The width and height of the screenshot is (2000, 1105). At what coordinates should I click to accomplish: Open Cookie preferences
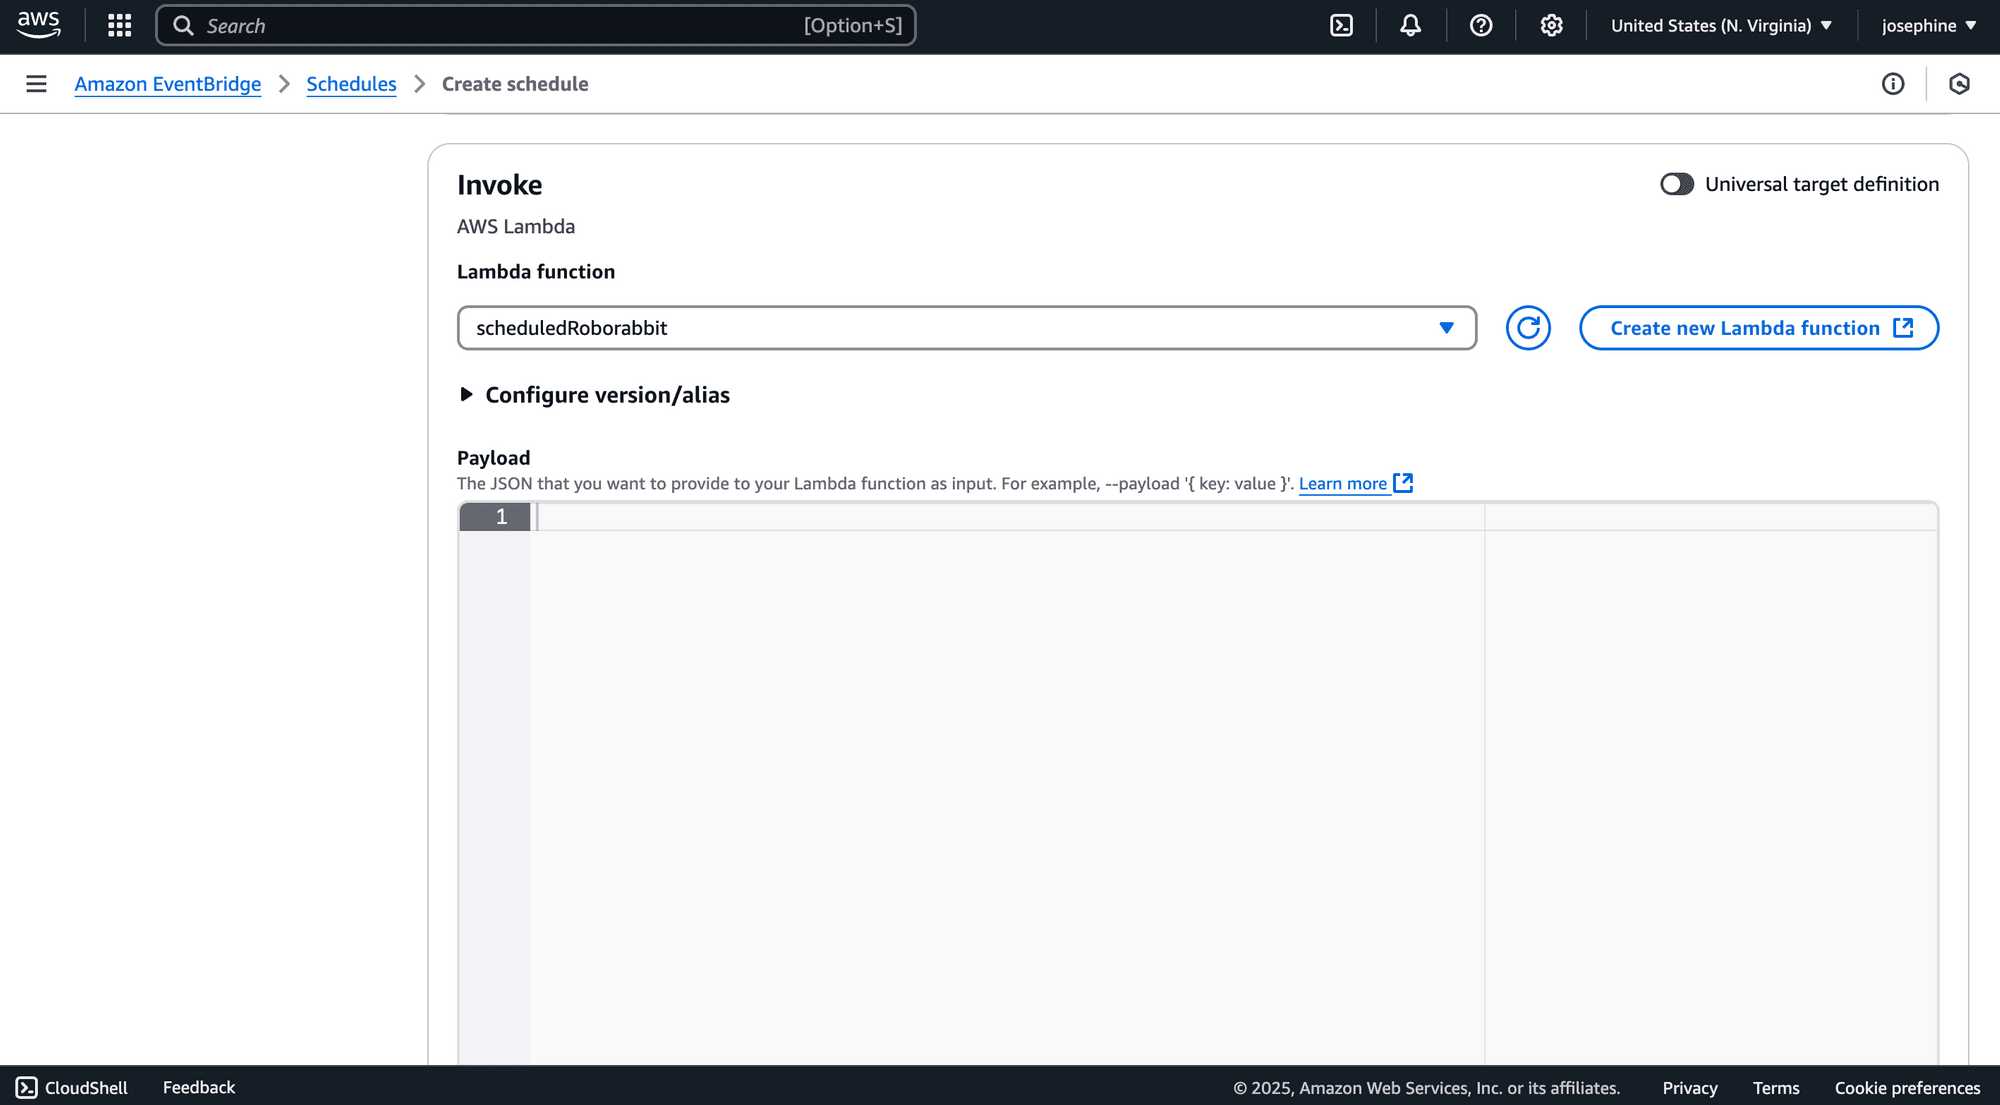[1907, 1088]
